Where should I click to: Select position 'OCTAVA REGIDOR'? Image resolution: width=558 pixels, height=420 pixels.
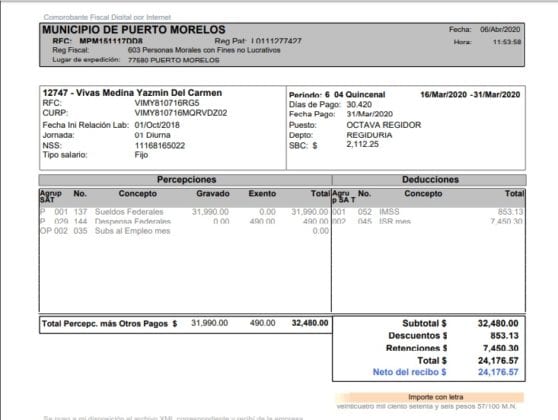pos(384,125)
